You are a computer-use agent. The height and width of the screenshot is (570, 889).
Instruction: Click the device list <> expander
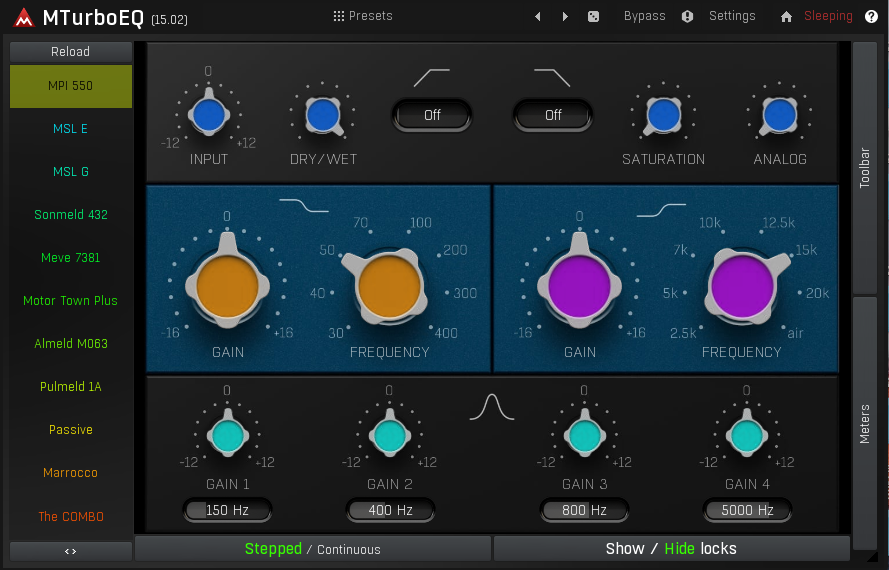click(x=71, y=551)
